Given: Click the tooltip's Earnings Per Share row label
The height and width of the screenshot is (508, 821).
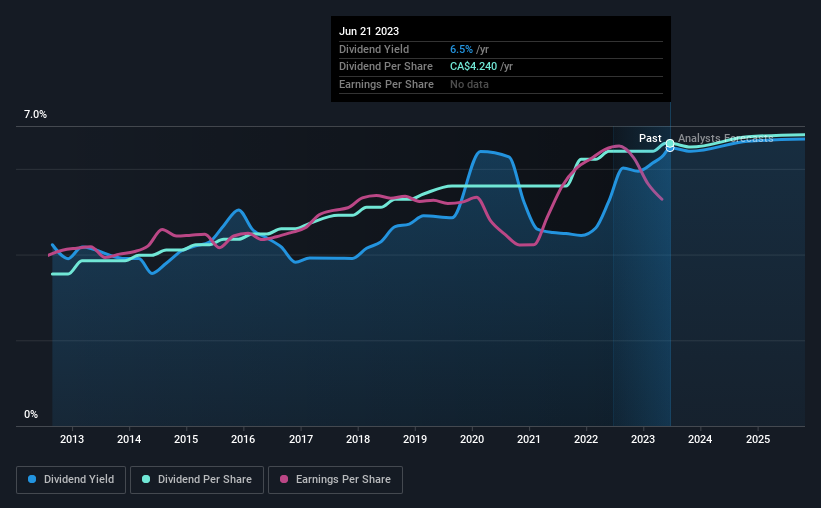Looking at the screenshot, I should tap(386, 84).
